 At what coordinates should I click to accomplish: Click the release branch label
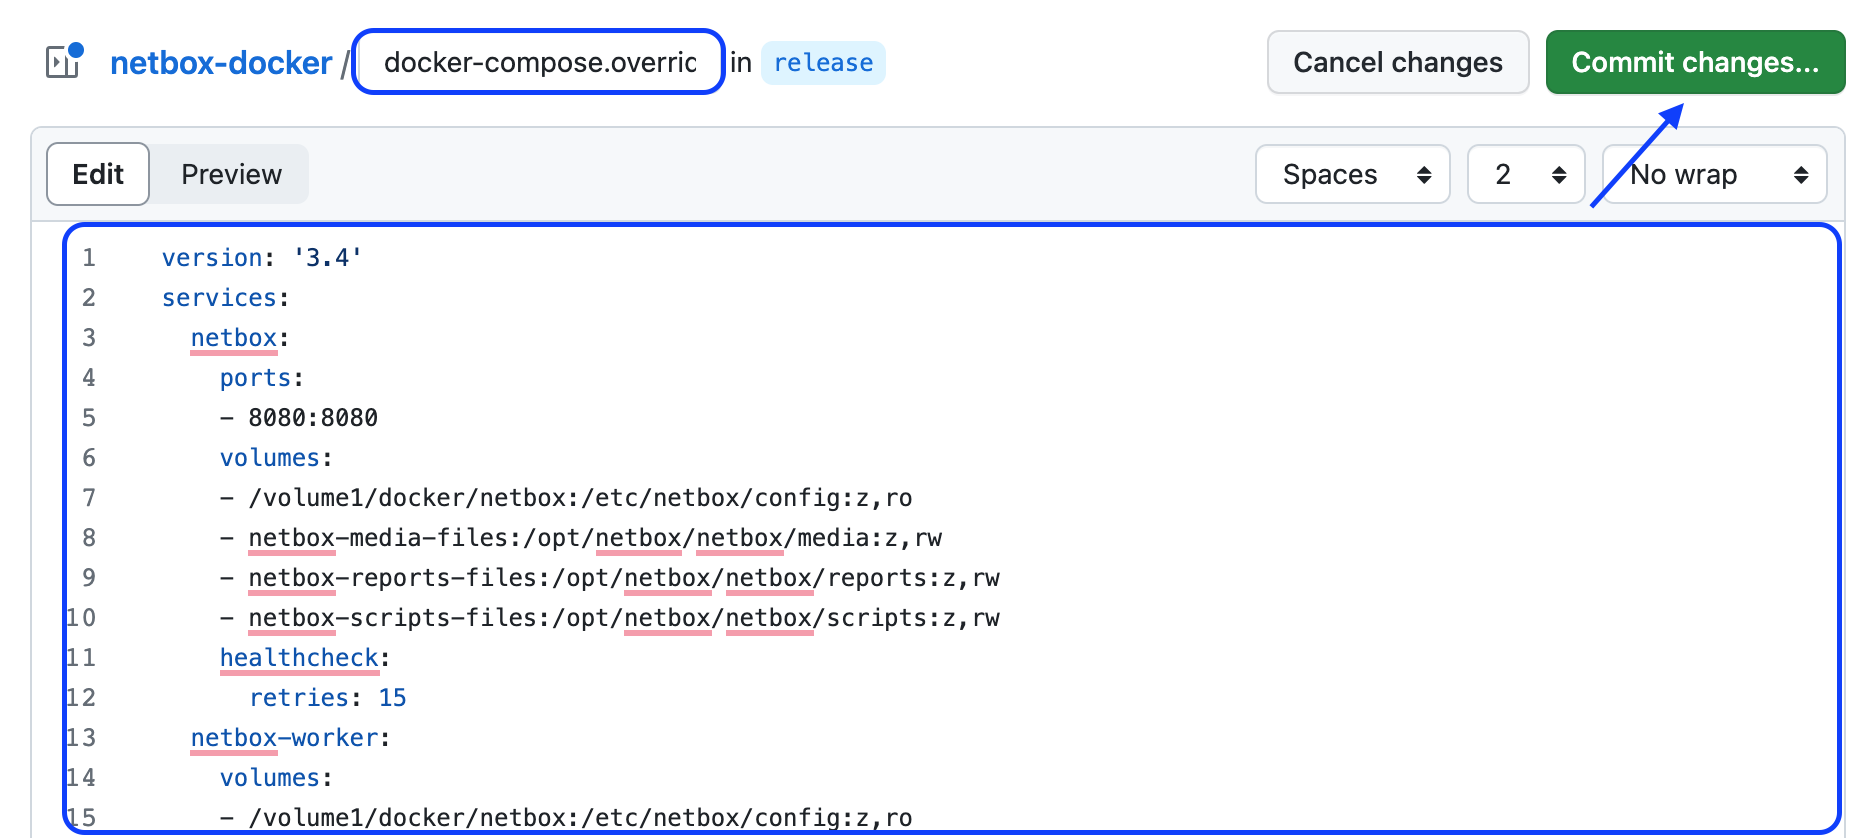[823, 63]
